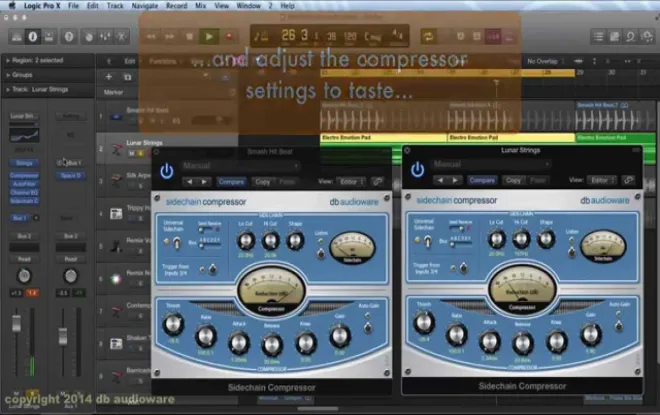The width and height of the screenshot is (660, 415).
Task: Open the Library icon in control bar
Action: (16, 37)
